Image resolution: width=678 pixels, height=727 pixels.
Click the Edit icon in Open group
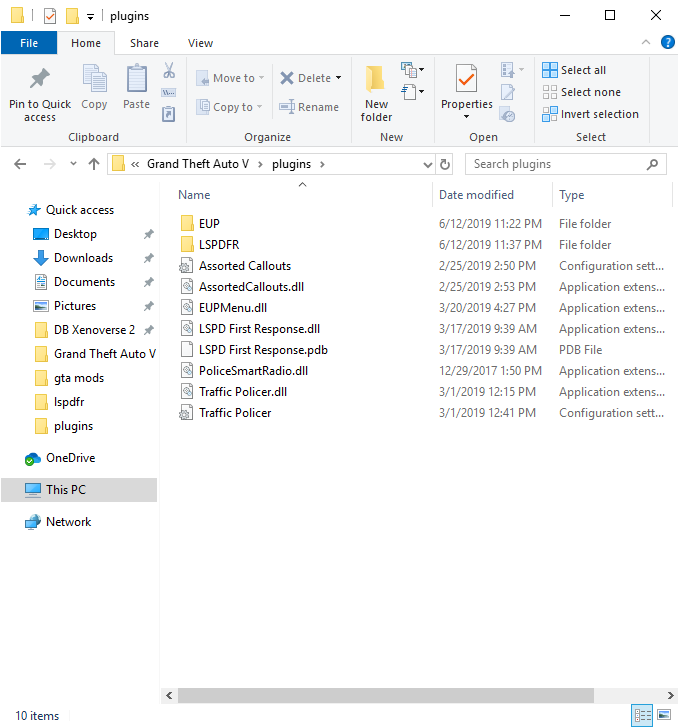(x=507, y=92)
